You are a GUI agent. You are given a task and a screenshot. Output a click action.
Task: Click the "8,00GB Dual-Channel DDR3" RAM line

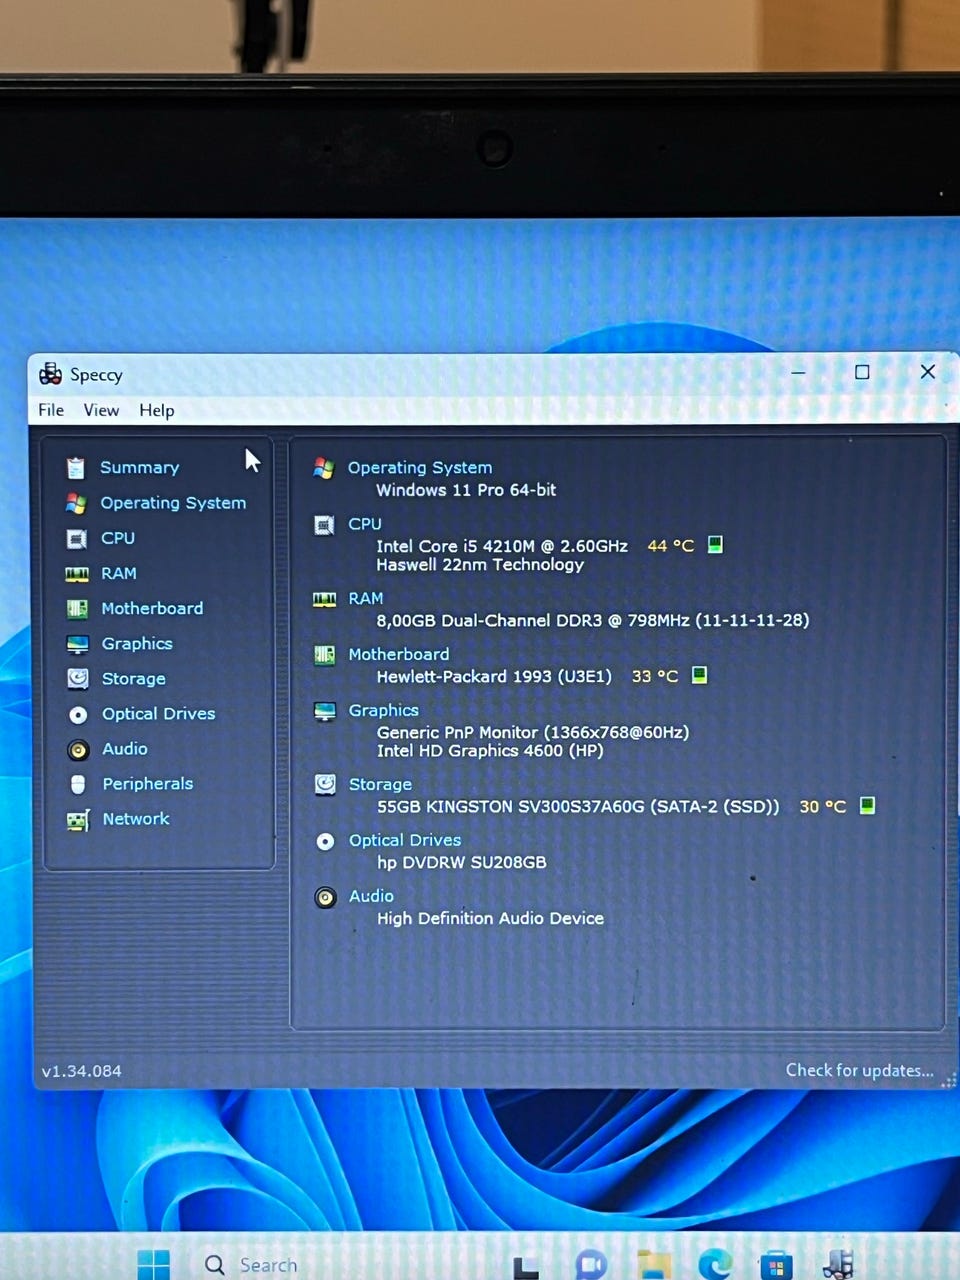(x=593, y=620)
